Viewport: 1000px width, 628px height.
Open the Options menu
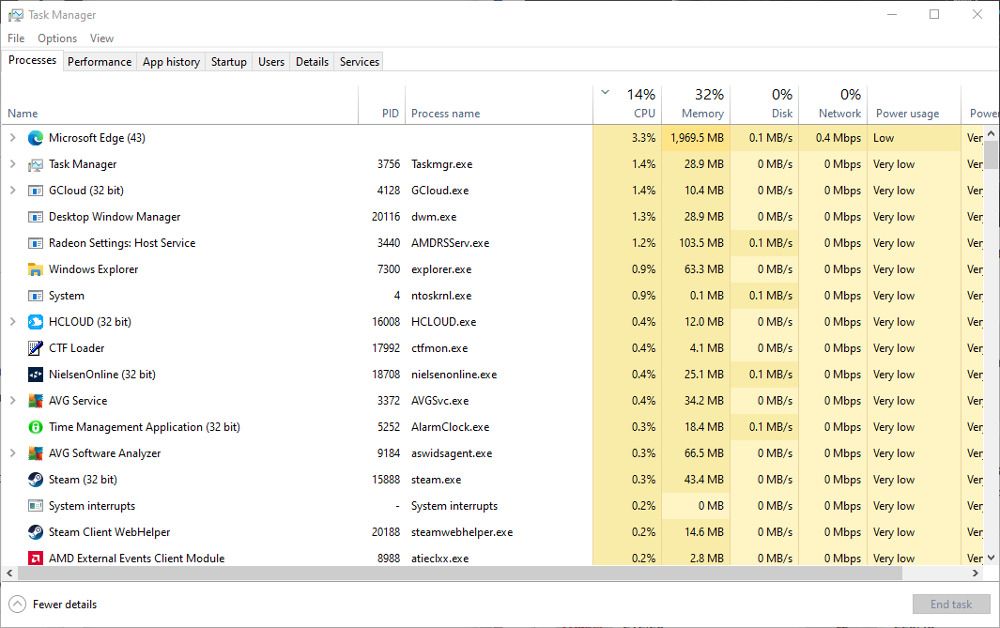57,38
